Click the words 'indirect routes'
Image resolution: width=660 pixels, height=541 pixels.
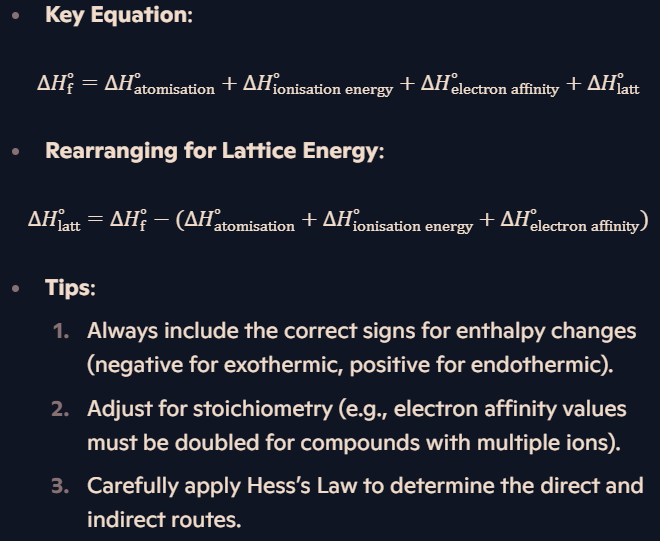tap(164, 520)
